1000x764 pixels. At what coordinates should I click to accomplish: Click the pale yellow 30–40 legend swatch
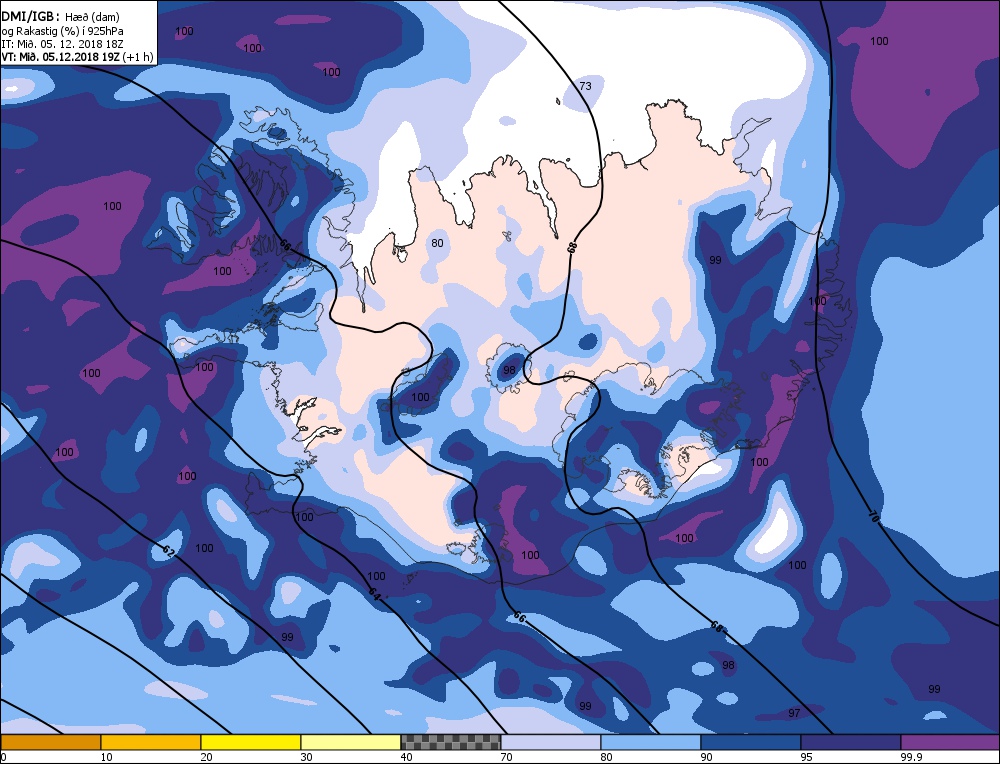(351, 742)
